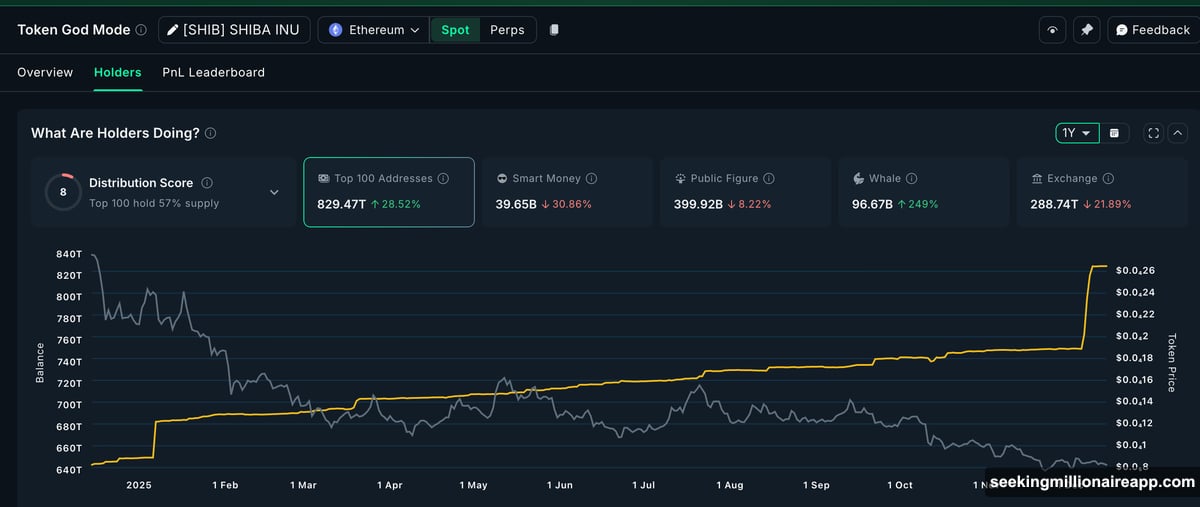Open the PnL Leaderboard tab
This screenshot has width=1200, height=507.
pos(214,72)
